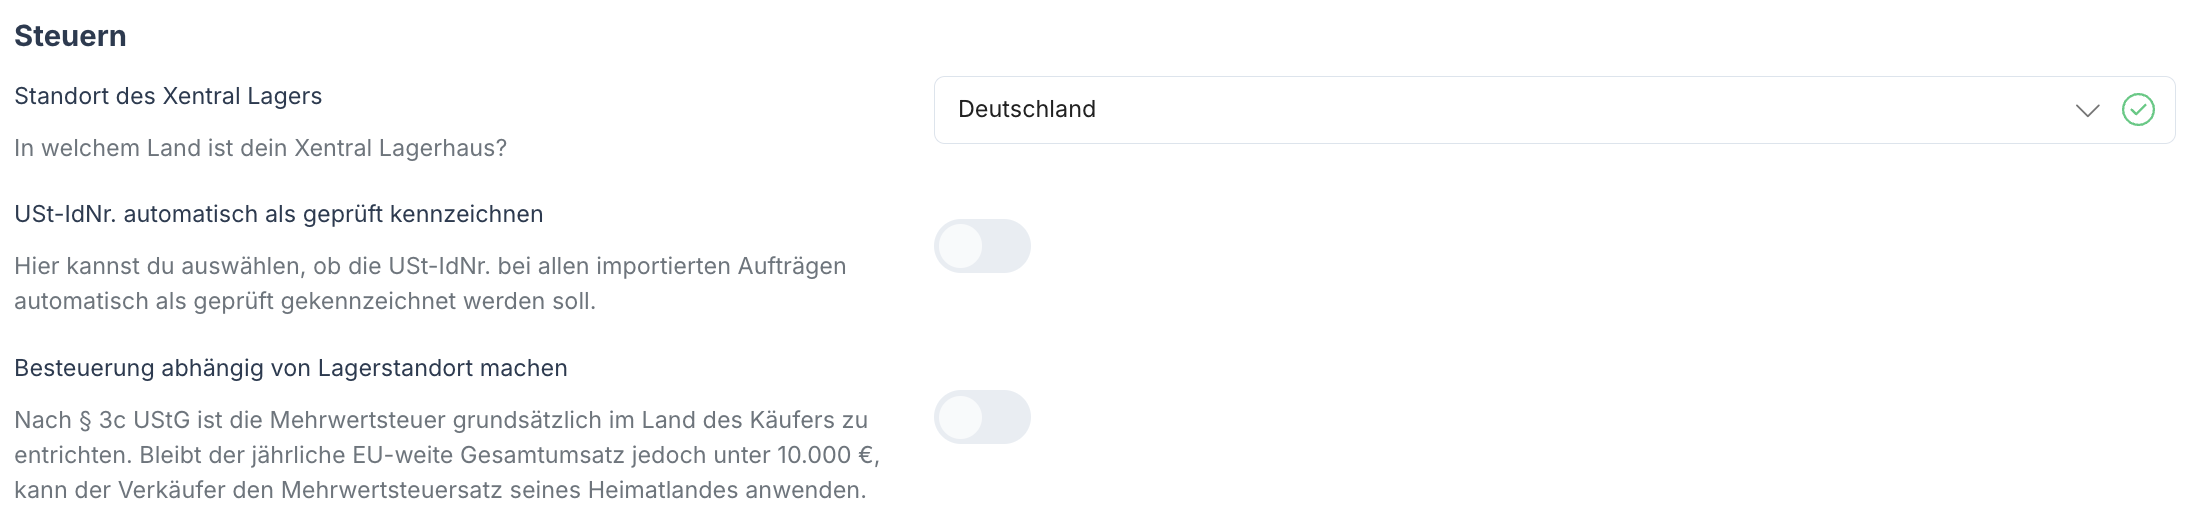Click the '§ 3c UStG' reference text
This screenshot has width=2198, height=530.
[x=129, y=420]
